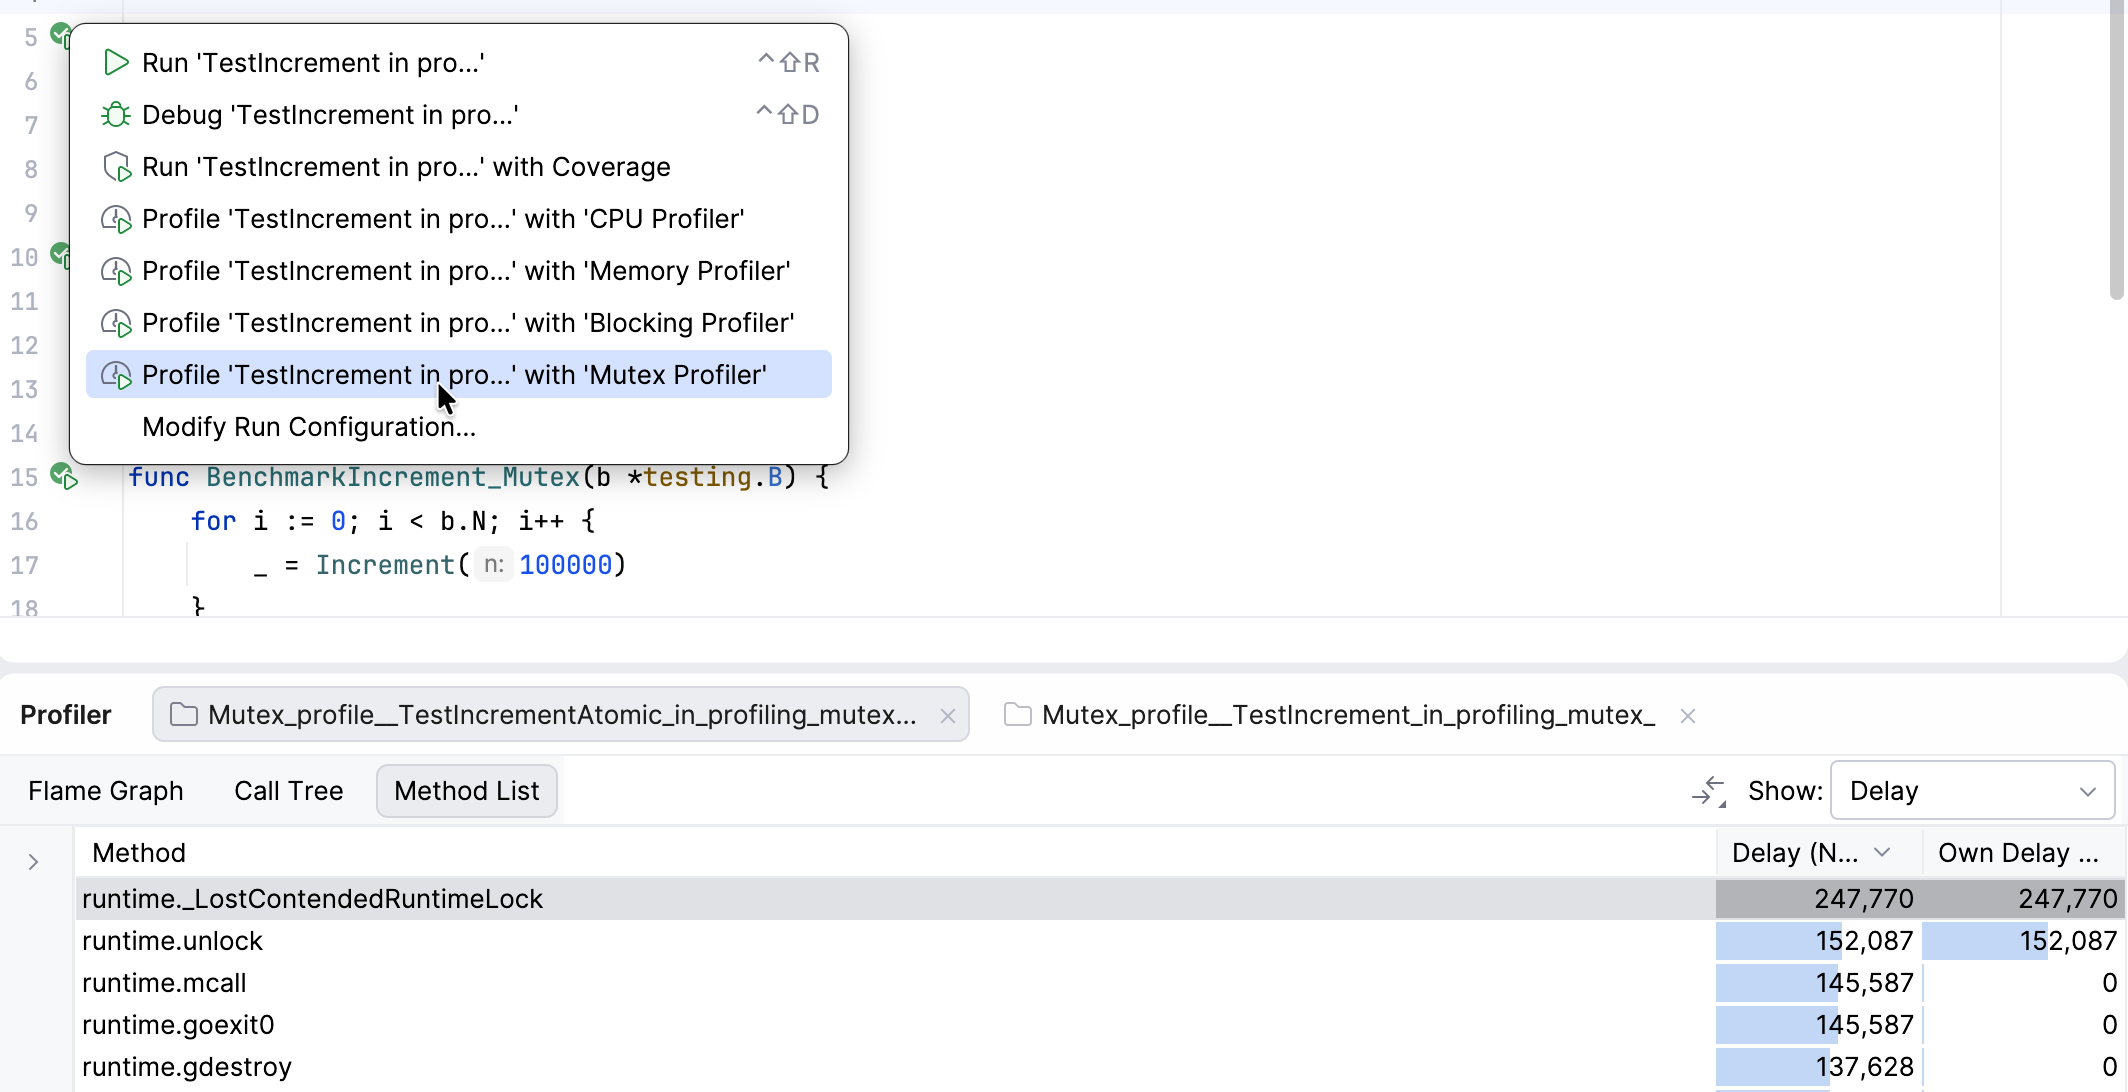Click the folder icon on the Mutex_profile__TestIncrementAtomic tab
Image resolution: width=2128 pixels, height=1092 pixels.
pos(182,715)
